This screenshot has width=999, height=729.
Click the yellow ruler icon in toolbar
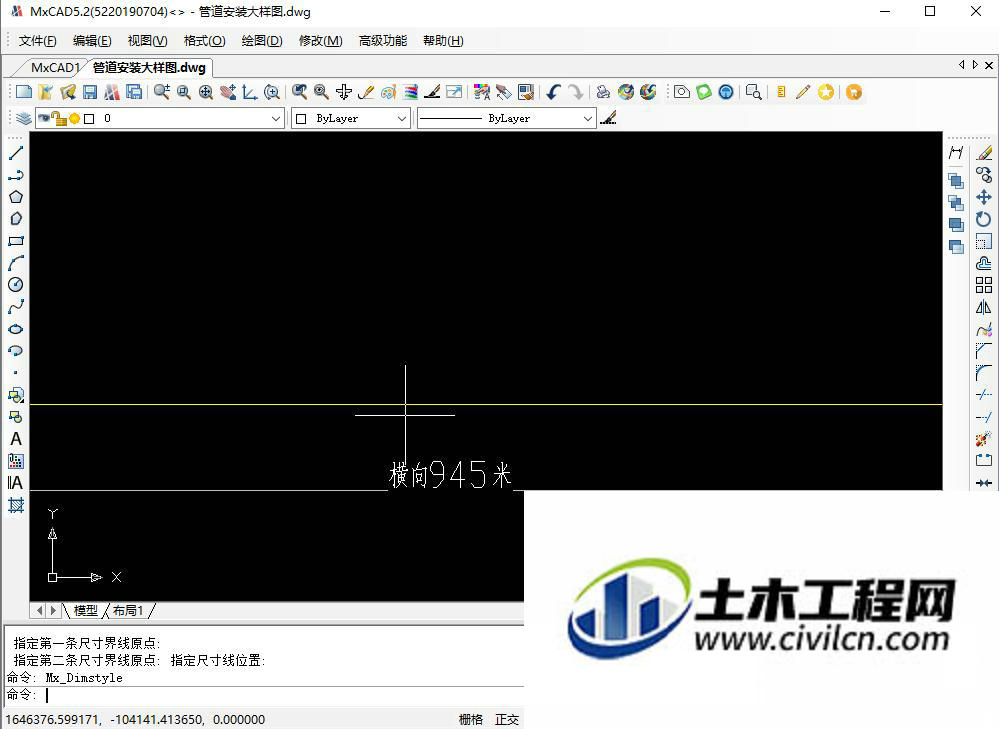tap(781, 92)
